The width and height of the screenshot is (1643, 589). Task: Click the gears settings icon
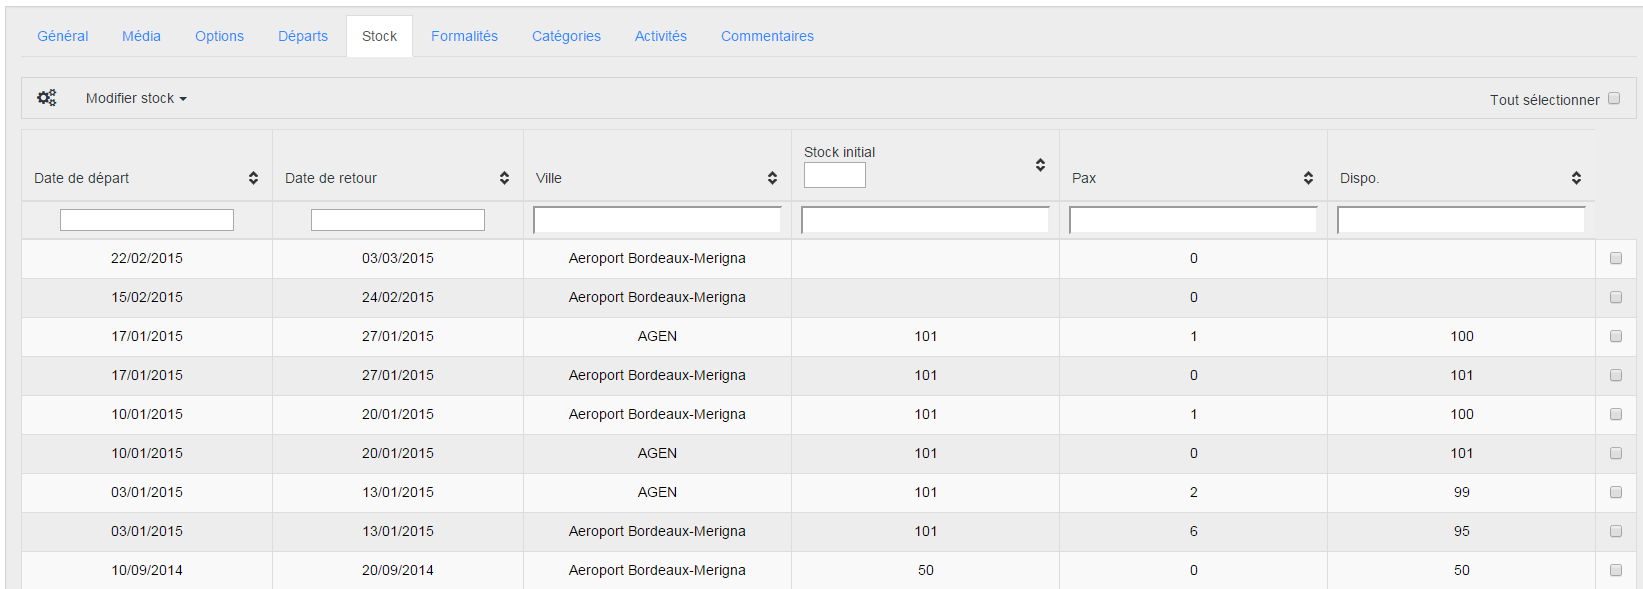pyautogui.click(x=47, y=98)
